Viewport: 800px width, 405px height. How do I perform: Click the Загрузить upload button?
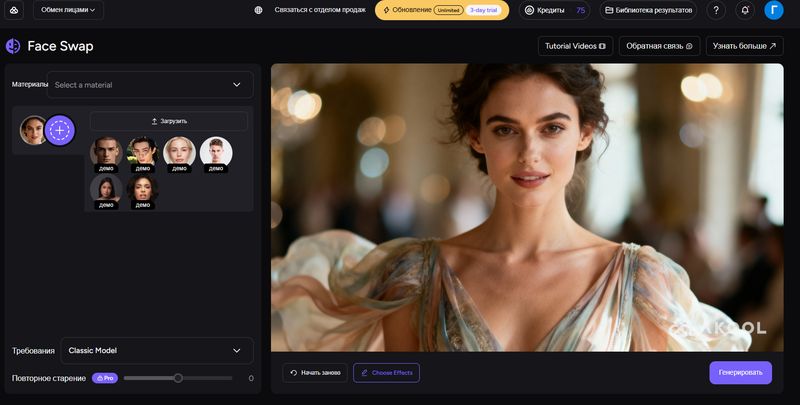pyautogui.click(x=169, y=121)
